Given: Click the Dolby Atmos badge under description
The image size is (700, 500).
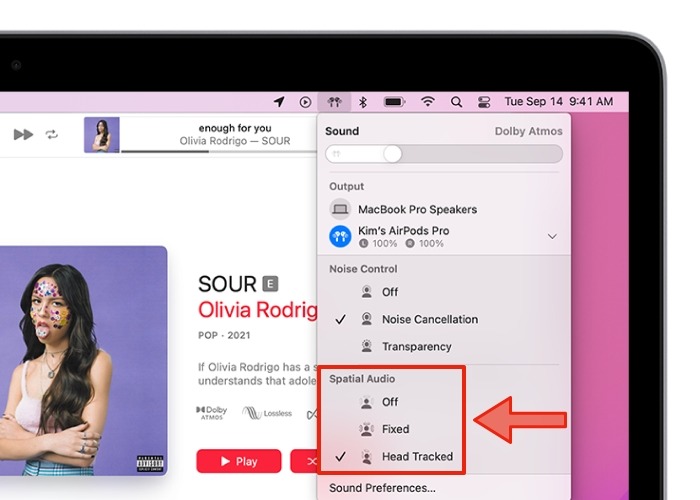Looking at the screenshot, I should tap(212, 413).
